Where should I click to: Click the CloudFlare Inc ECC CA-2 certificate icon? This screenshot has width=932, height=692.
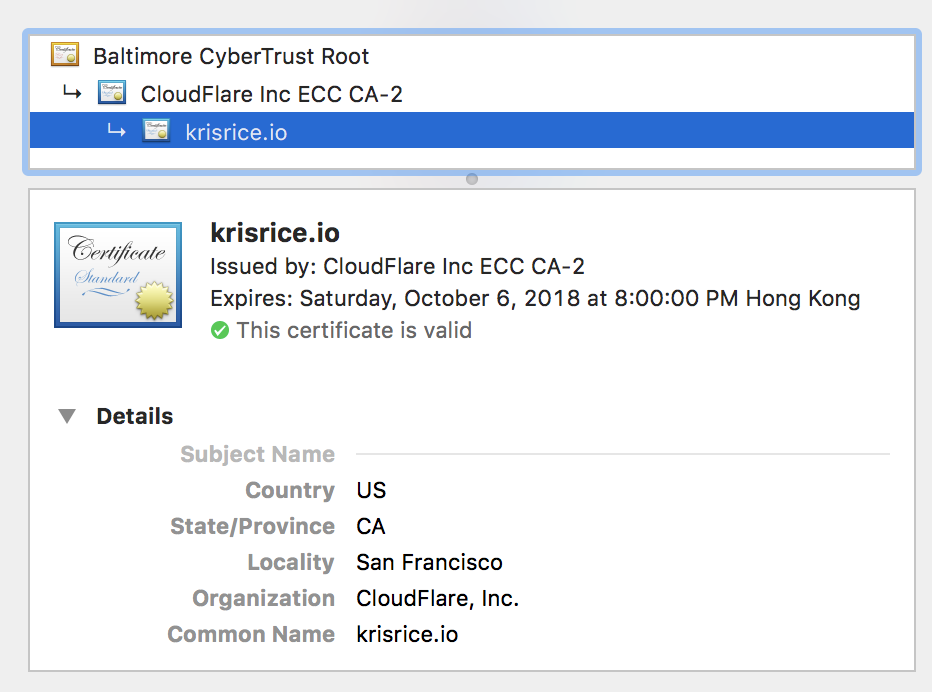[112, 92]
